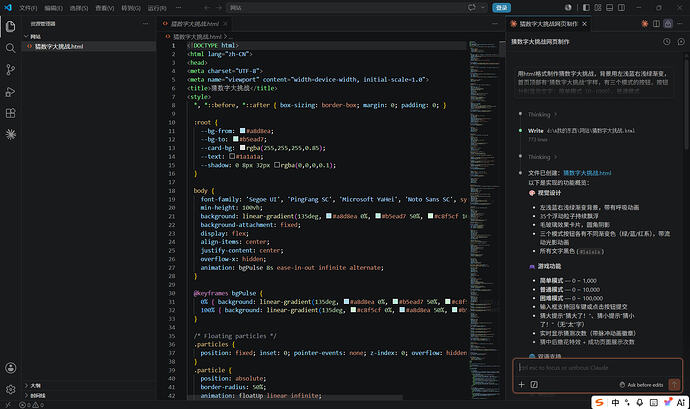The image size is (690, 409).
Task: Open the Accounts icon in activity bar
Action: 11,368
